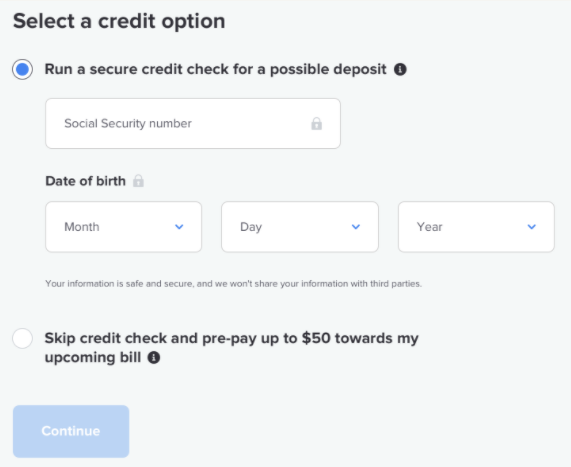Click info icon beside credit check option
Screen dimensions: 571x467
400,69
